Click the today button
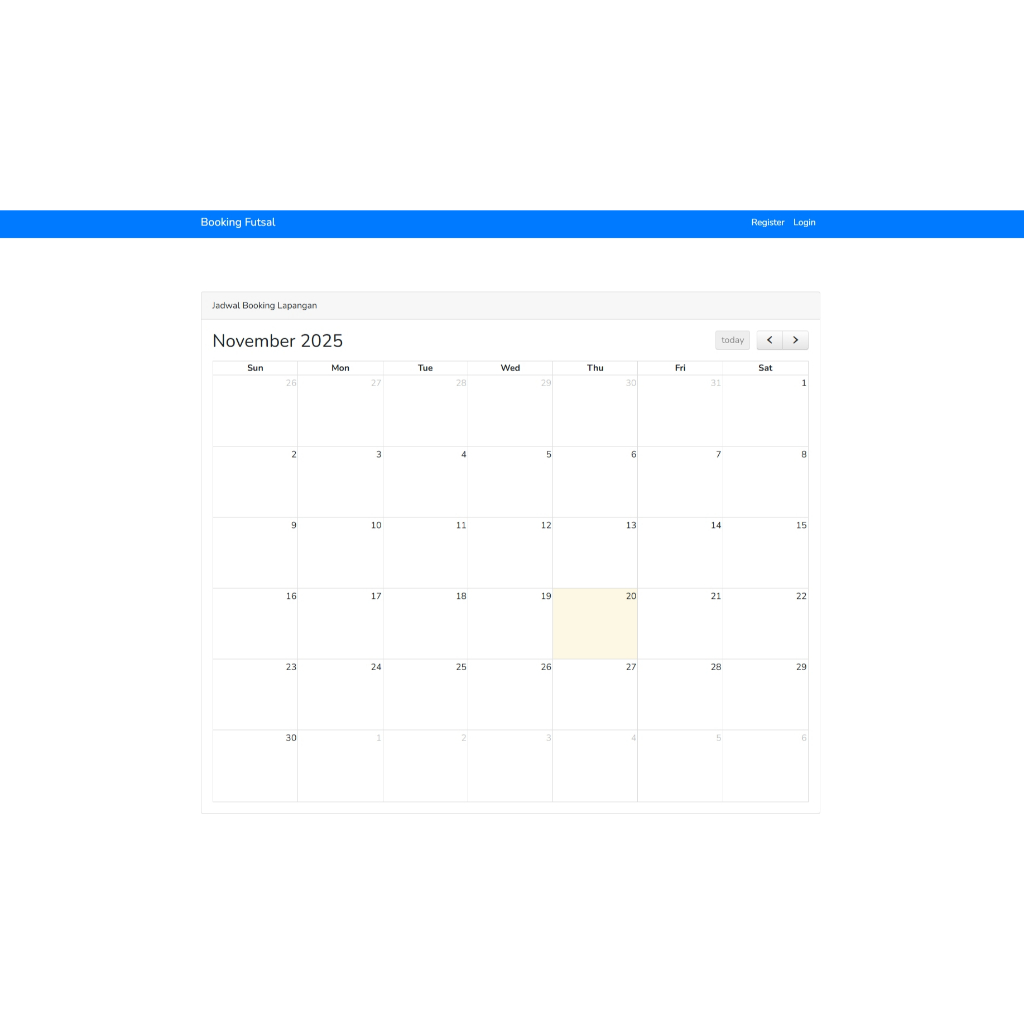 tap(731, 340)
